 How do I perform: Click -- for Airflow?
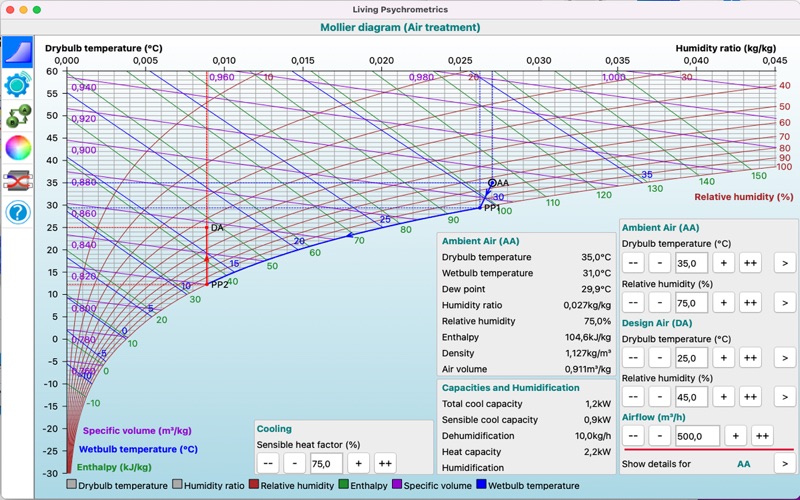[x=633, y=436]
